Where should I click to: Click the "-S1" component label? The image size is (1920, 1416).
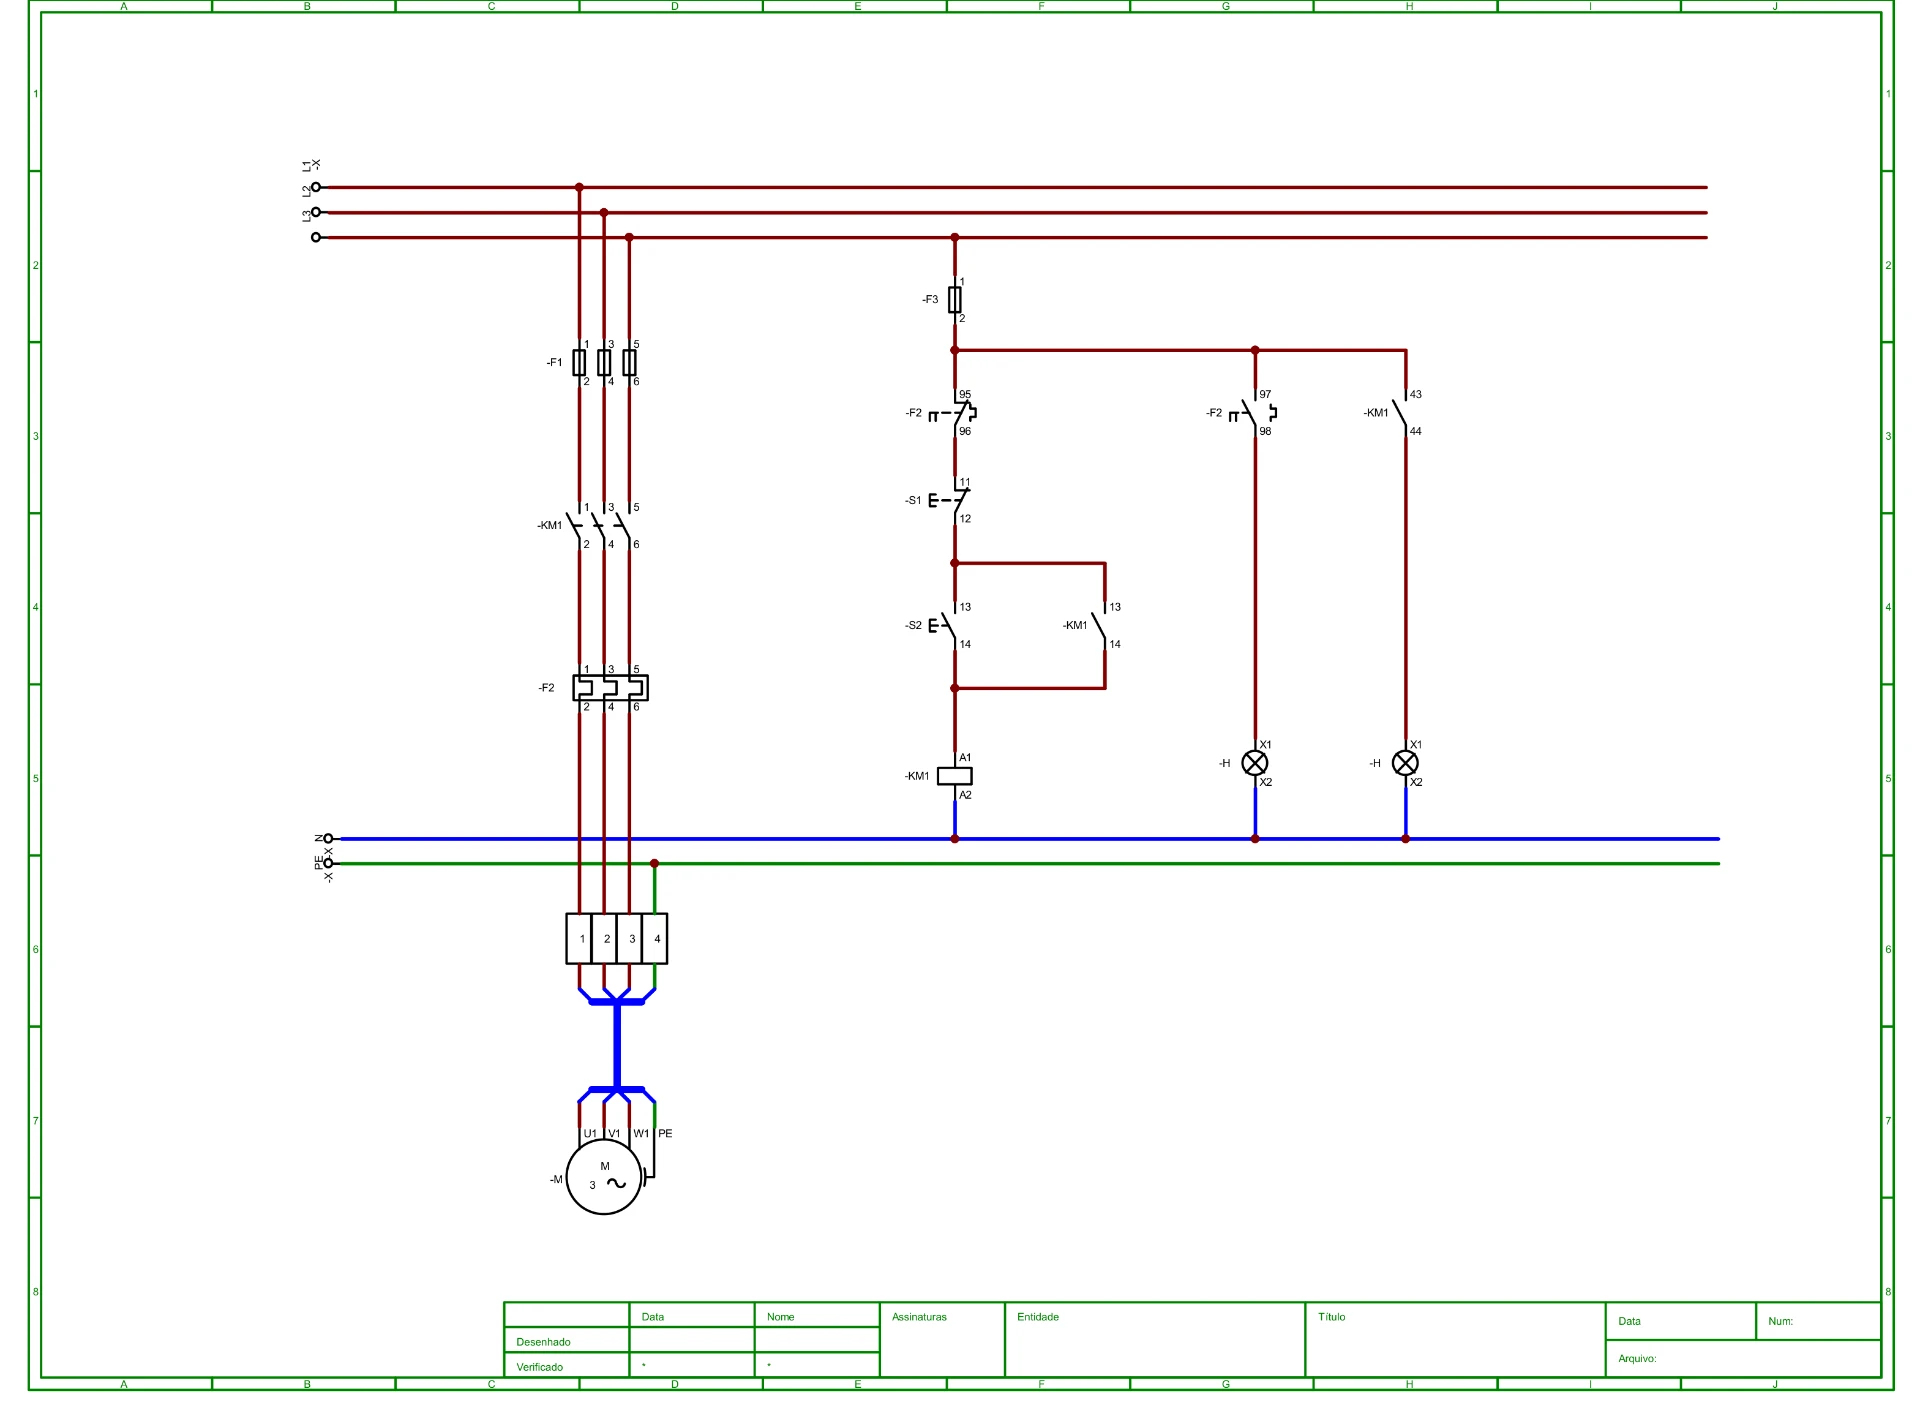tap(913, 500)
